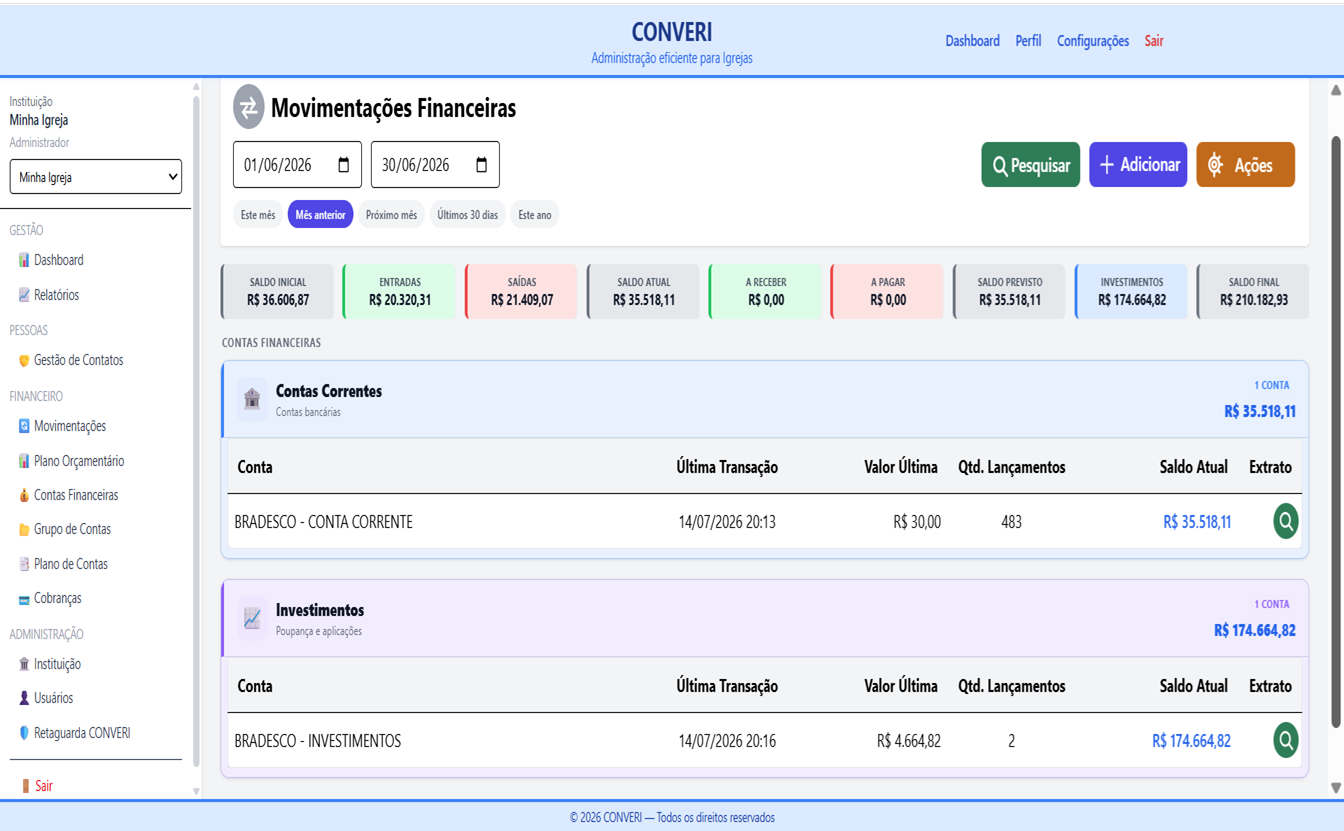The width and height of the screenshot is (1344, 831).
Task: Click the bank building icon beside Contas Correntes
Action: point(252,400)
